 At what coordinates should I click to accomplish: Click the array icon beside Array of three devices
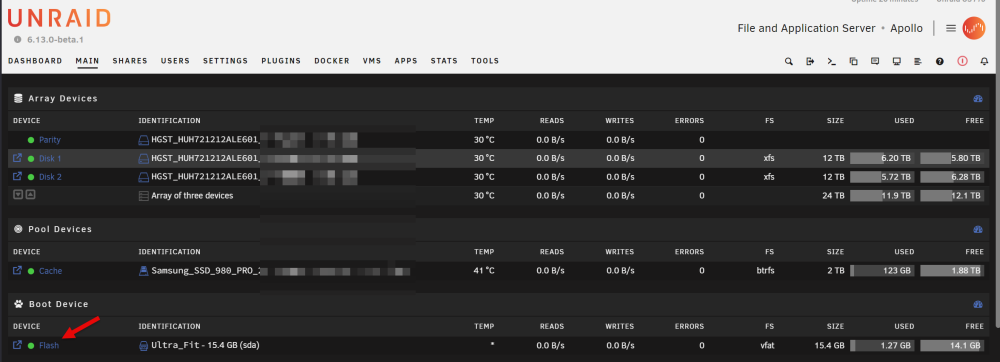(x=143, y=196)
